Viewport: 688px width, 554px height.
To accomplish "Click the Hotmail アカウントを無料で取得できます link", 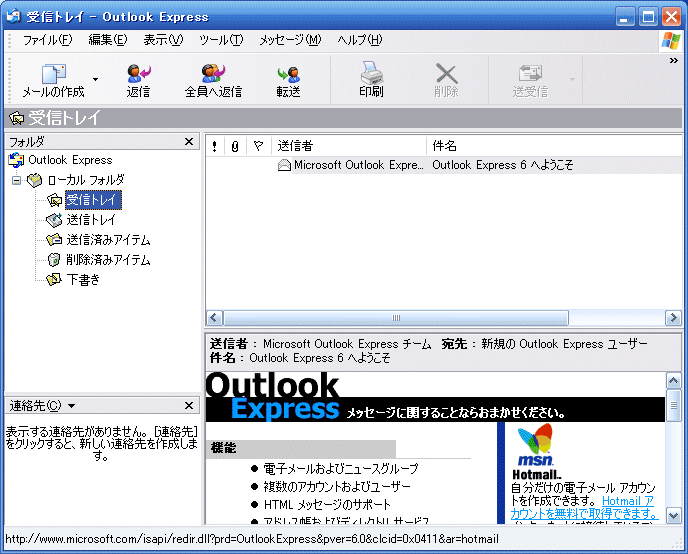I will click(583, 507).
